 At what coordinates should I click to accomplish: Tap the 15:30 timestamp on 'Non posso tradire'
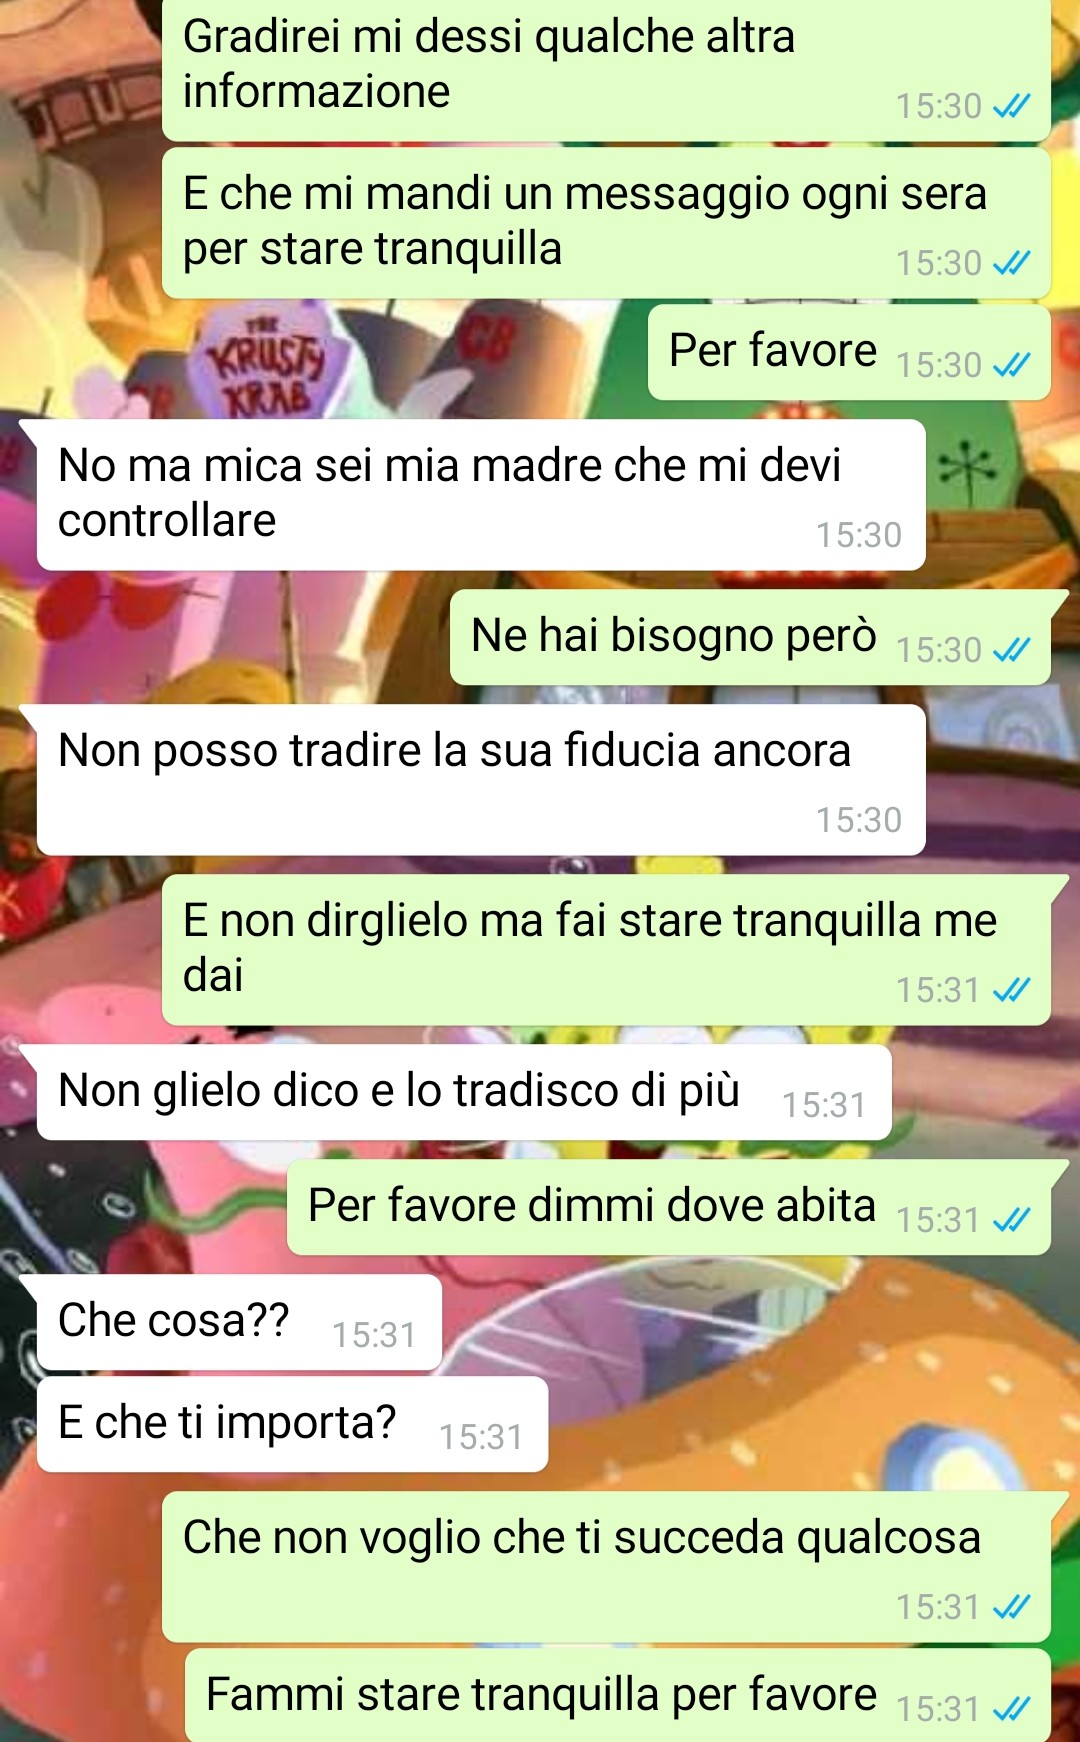coord(859,820)
